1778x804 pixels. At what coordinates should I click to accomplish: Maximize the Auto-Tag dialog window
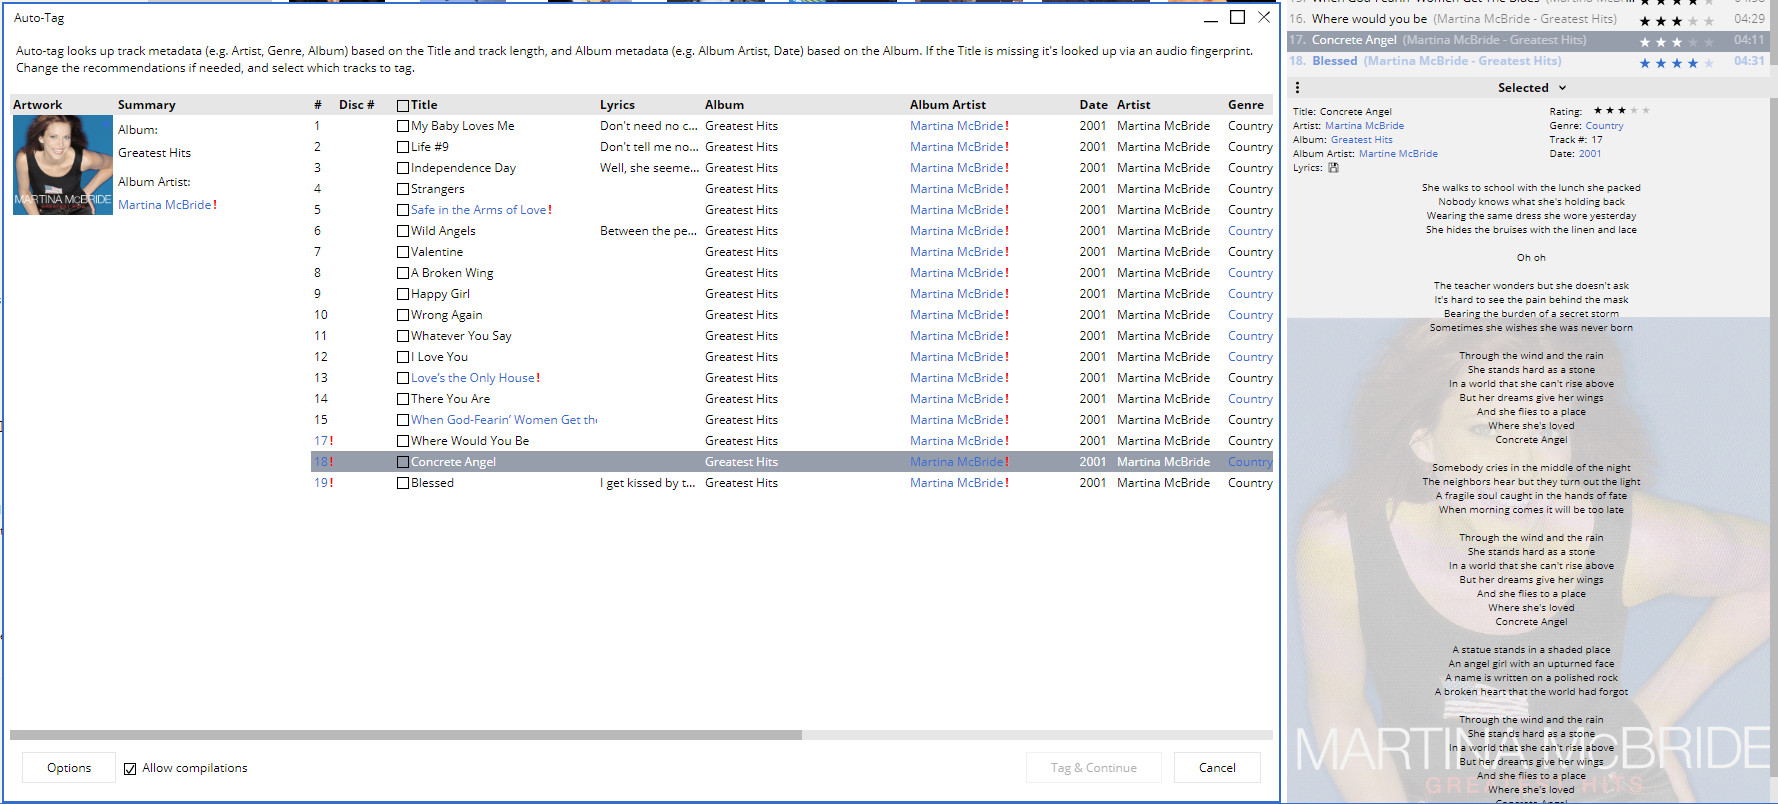coord(1237,17)
